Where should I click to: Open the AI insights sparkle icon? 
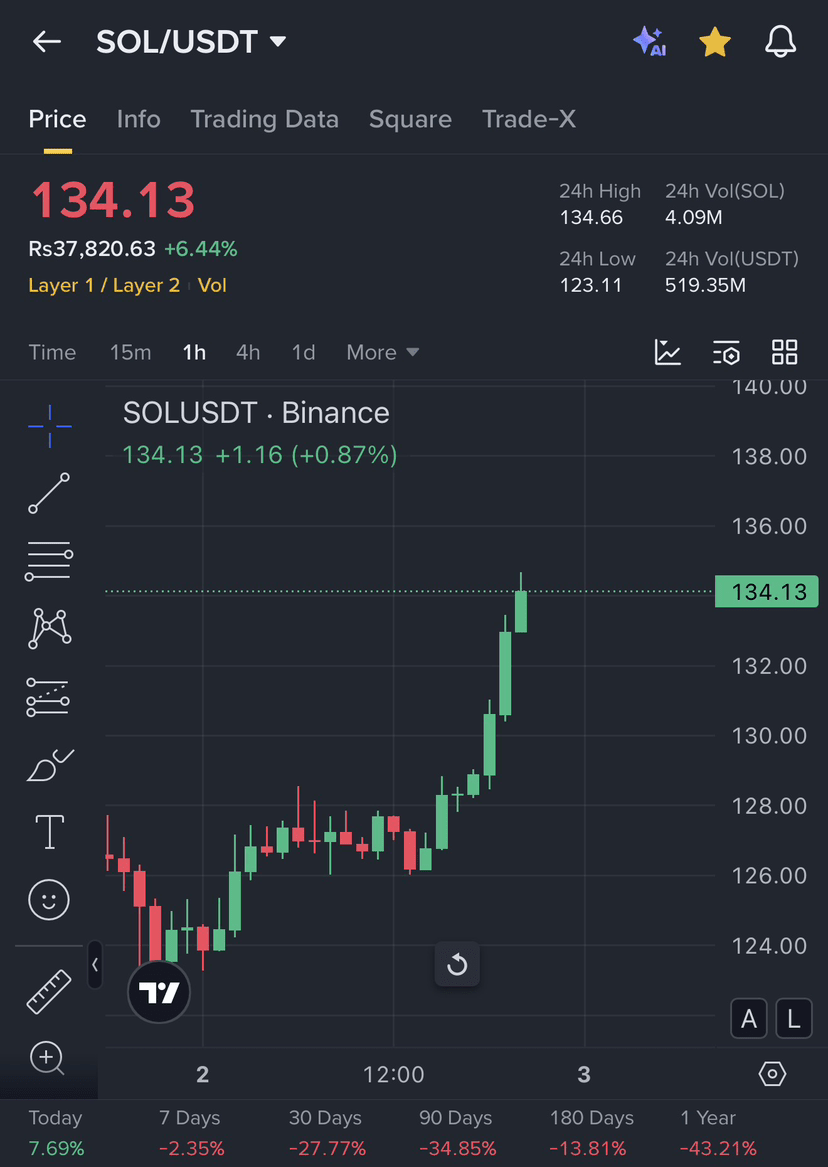click(x=649, y=42)
